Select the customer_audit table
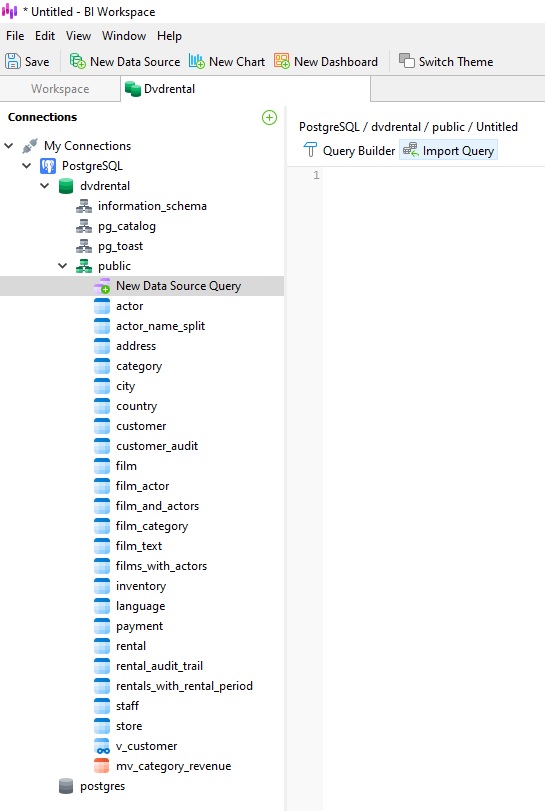Viewport: 545px width, 811px height. [157, 446]
